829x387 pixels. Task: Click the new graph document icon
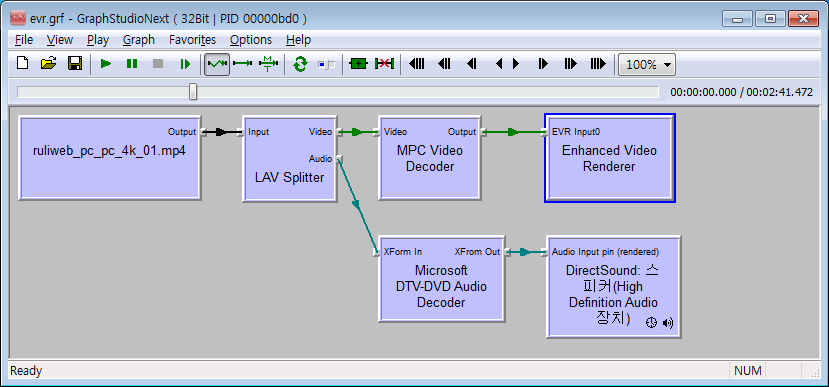(x=22, y=64)
